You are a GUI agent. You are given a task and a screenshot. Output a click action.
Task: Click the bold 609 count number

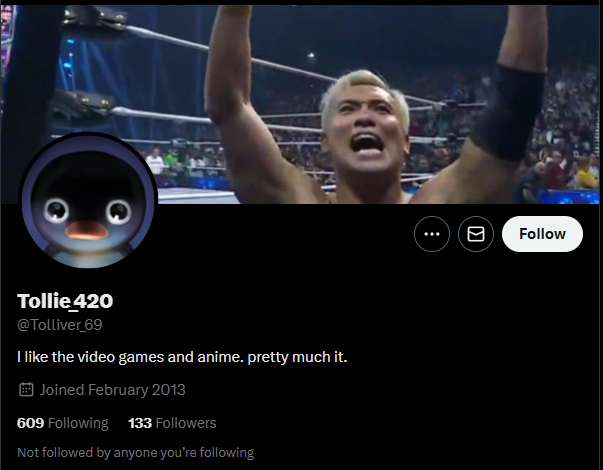point(30,423)
